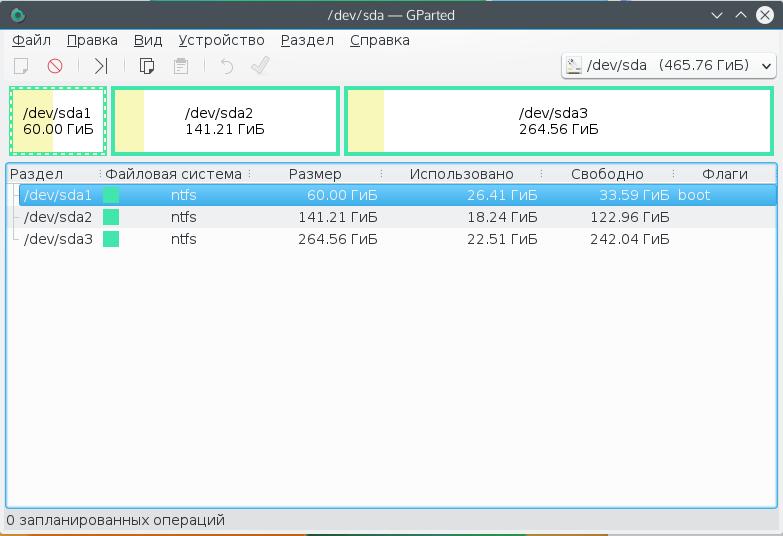The width and height of the screenshot is (783, 536).
Task: Click the ntfs color swatch for /dev/sda1
Action: [111, 195]
